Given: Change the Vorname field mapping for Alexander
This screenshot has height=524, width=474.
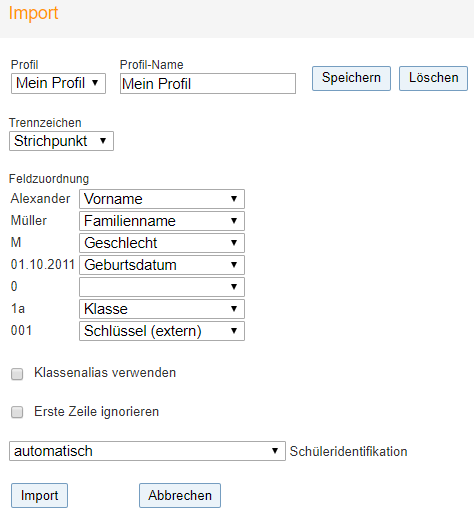Looking at the screenshot, I should tap(162, 199).
